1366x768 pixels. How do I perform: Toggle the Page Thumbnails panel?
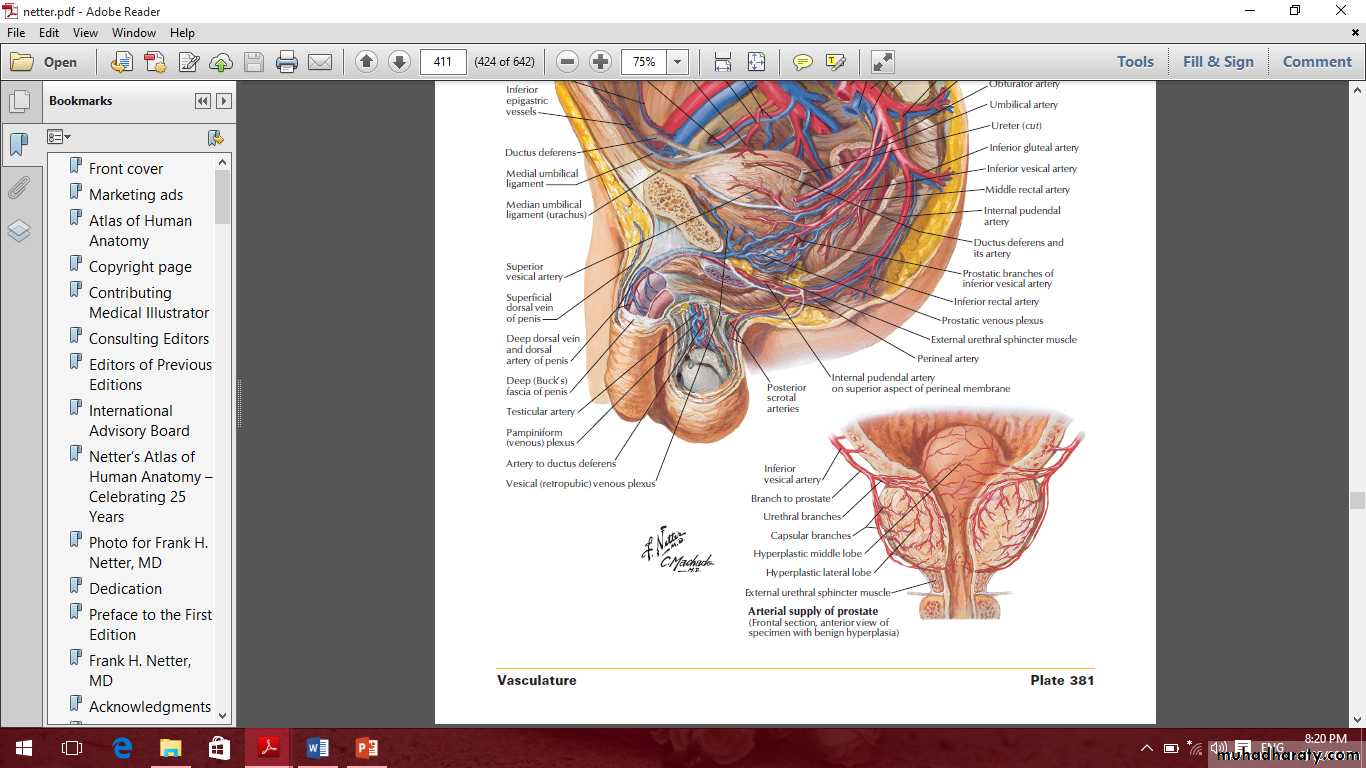tap(19, 101)
